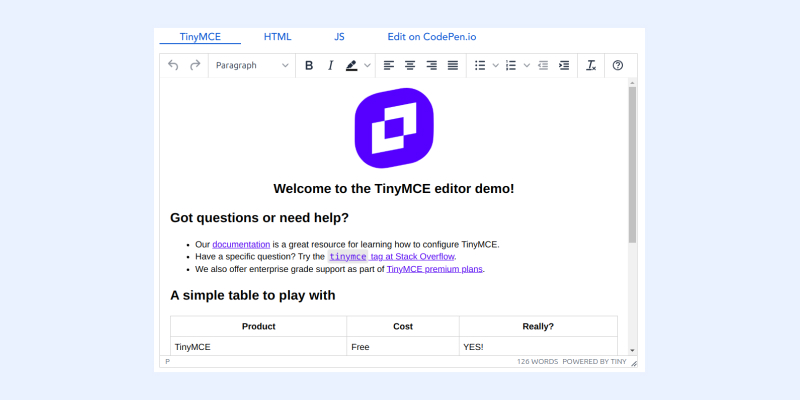Switch to the HTML tab
Viewport: 800px width, 400px height.
coord(278,36)
